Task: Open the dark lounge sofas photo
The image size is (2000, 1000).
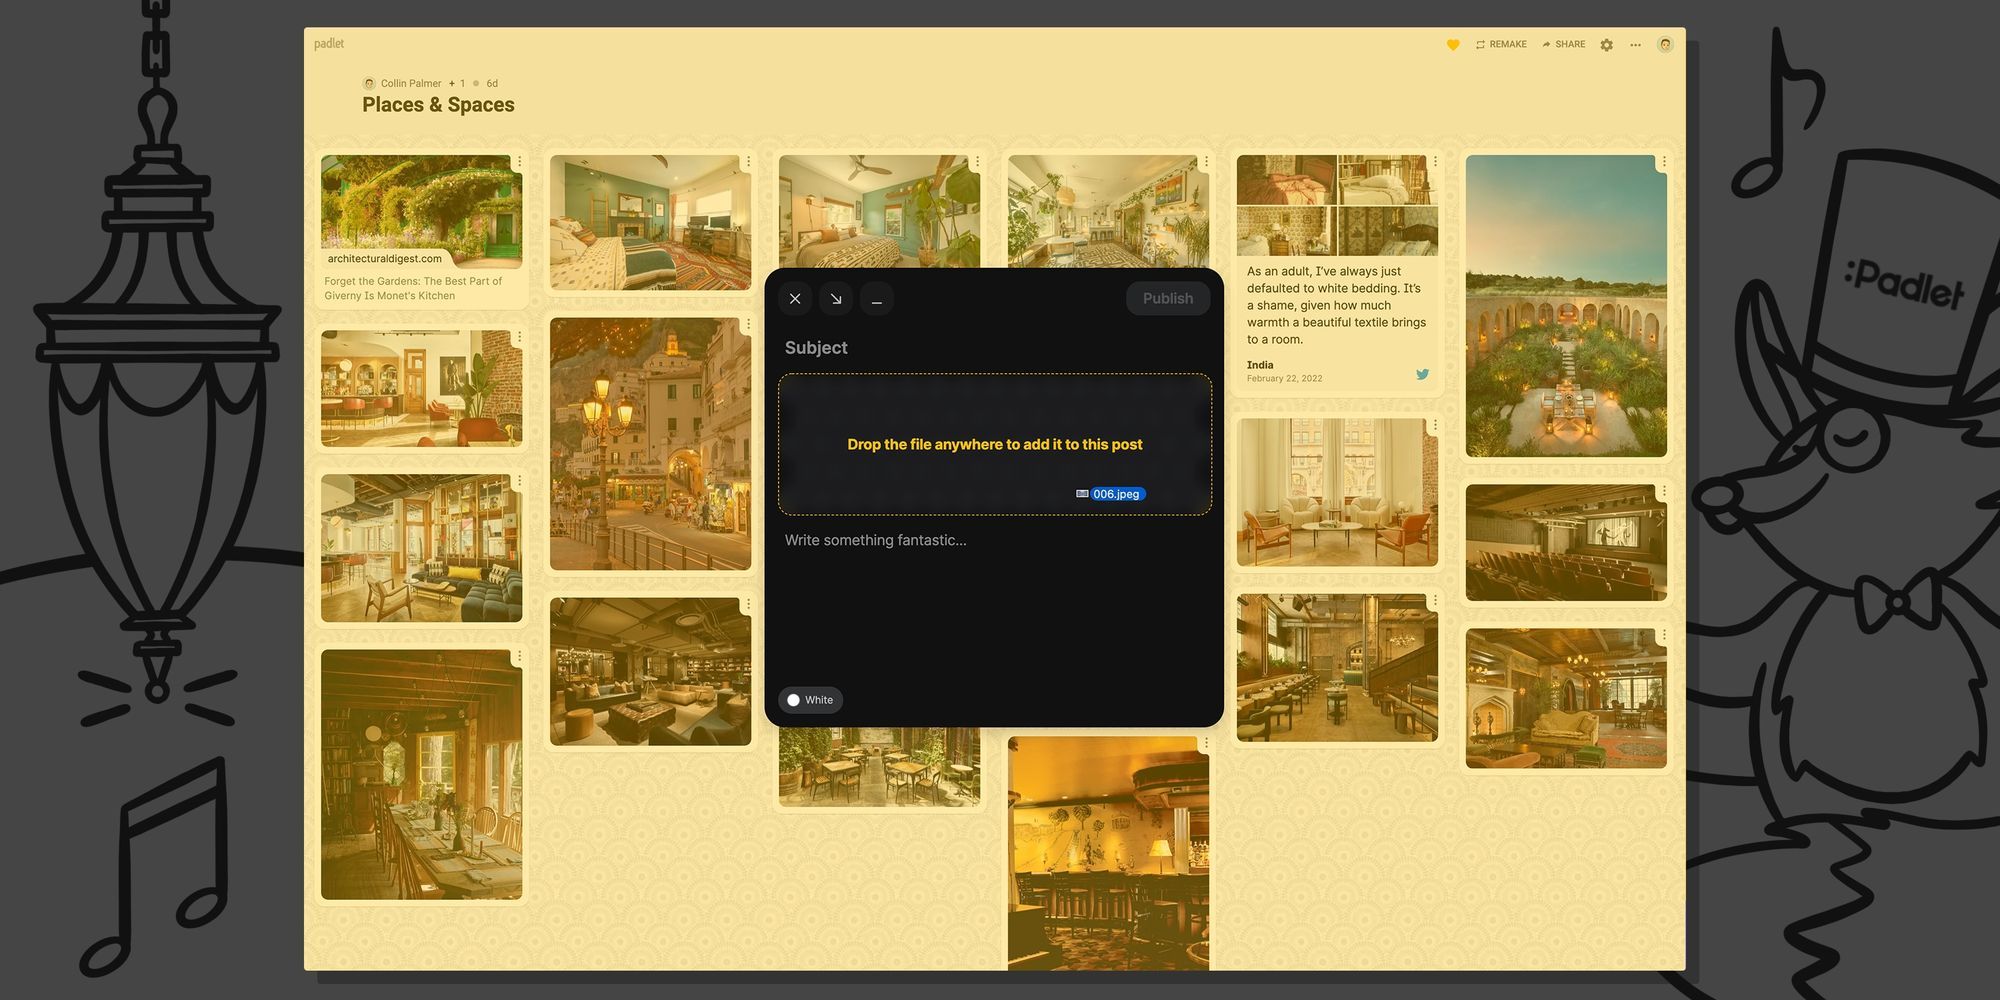Action: pos(650,672)
